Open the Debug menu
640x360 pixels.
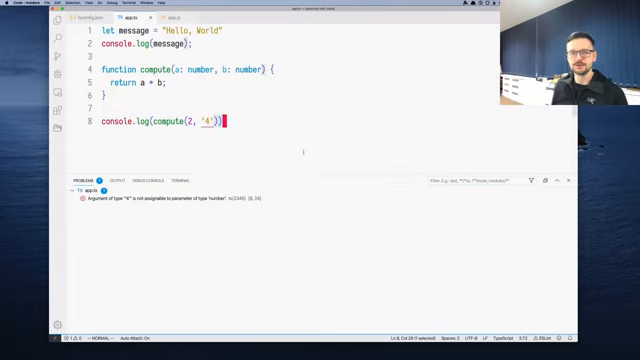point(112,2)
